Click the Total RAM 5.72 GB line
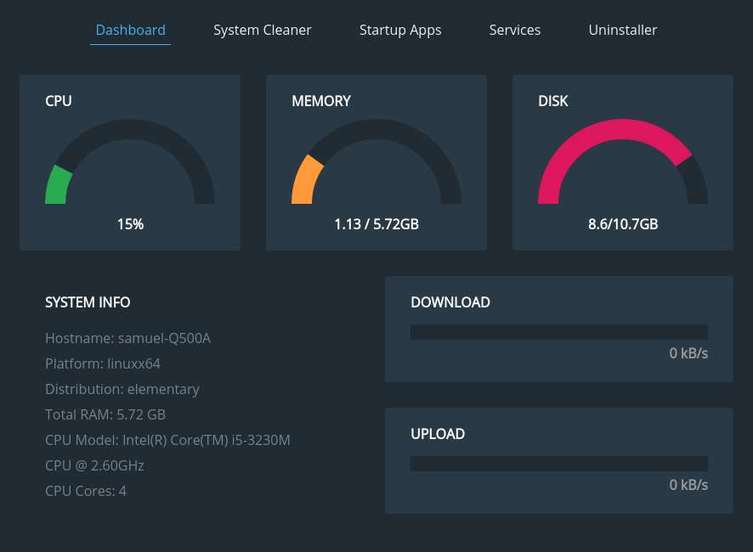Image resolution: width=753 pixels, height=552 pixels. (x=105, y=414)
